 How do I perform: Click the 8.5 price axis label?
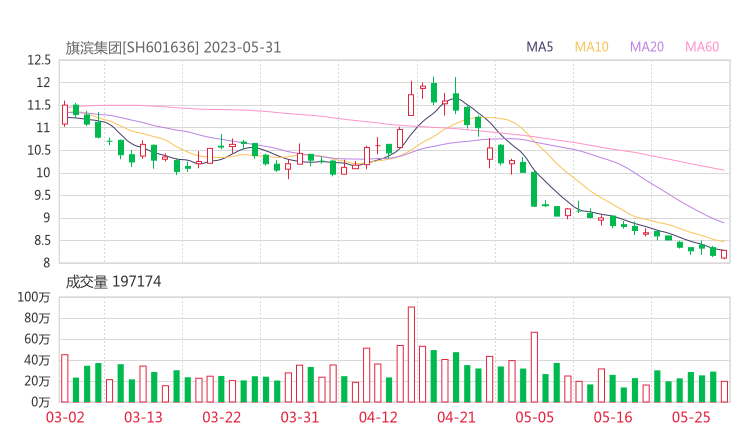coord(42,241)
